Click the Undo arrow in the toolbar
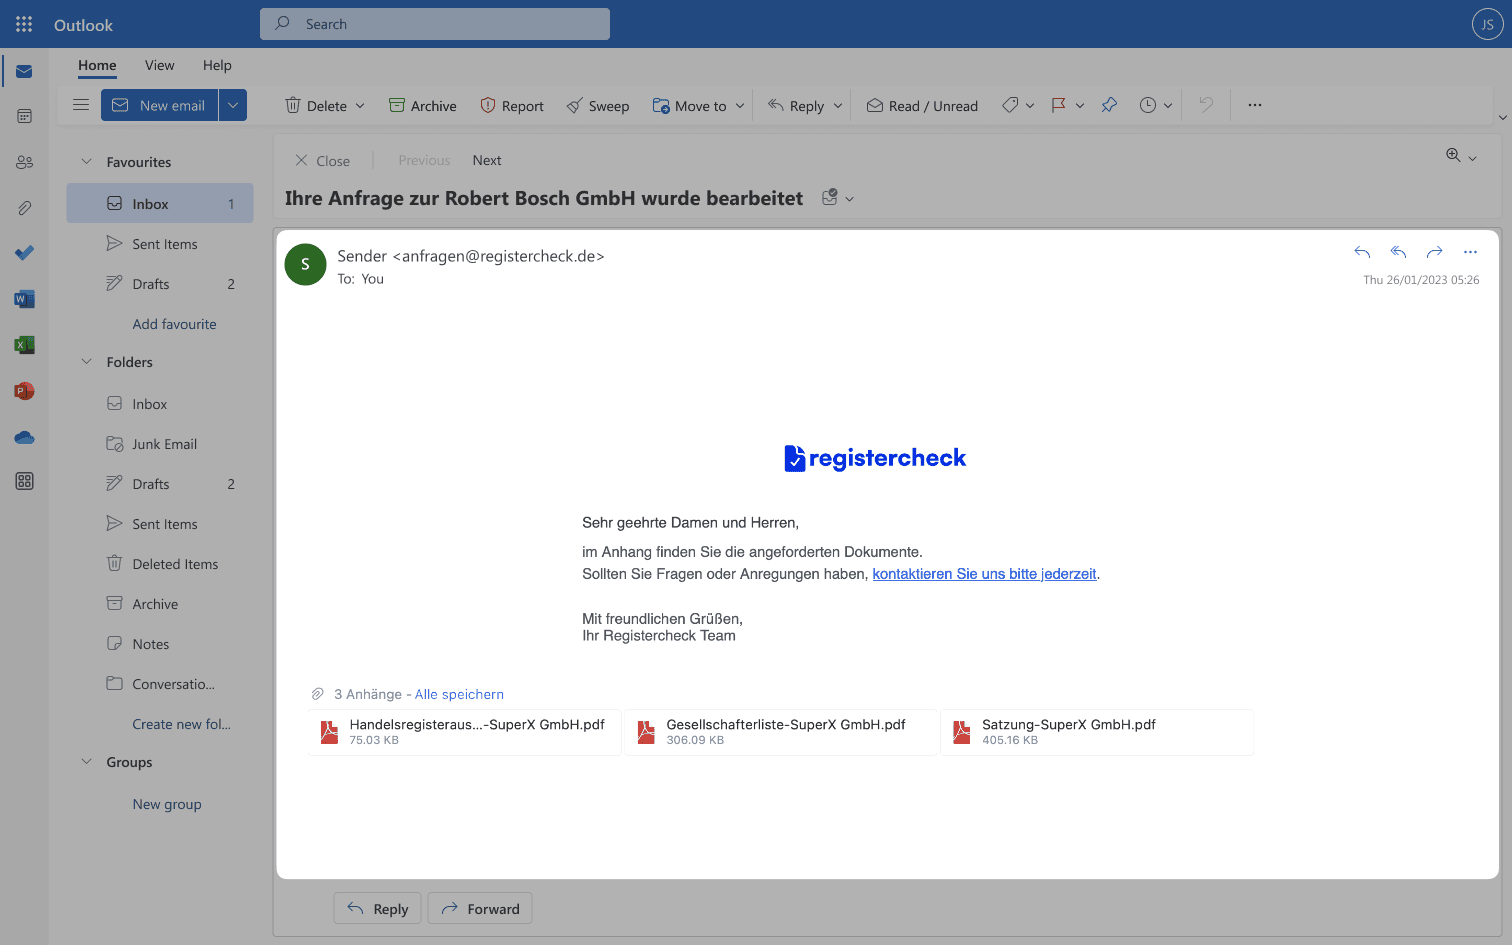 pyautogui.click(x=1206, y=105)
